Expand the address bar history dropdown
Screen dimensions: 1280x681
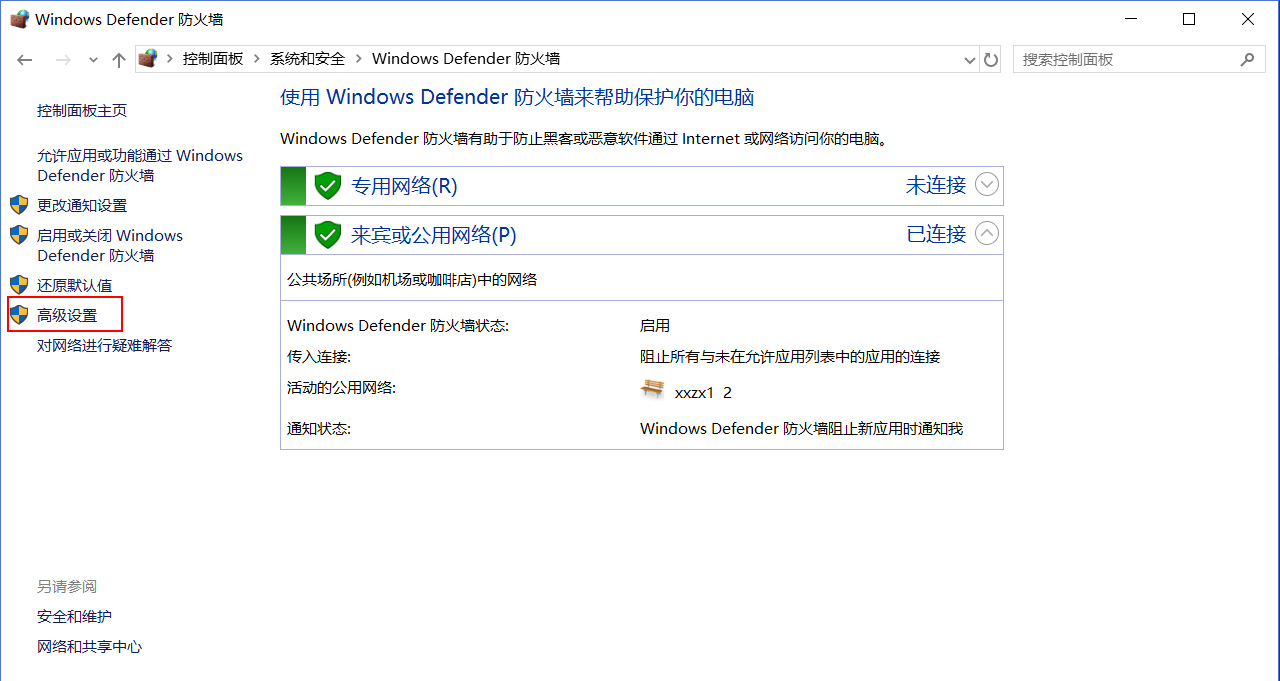click(x=969, y=60)
